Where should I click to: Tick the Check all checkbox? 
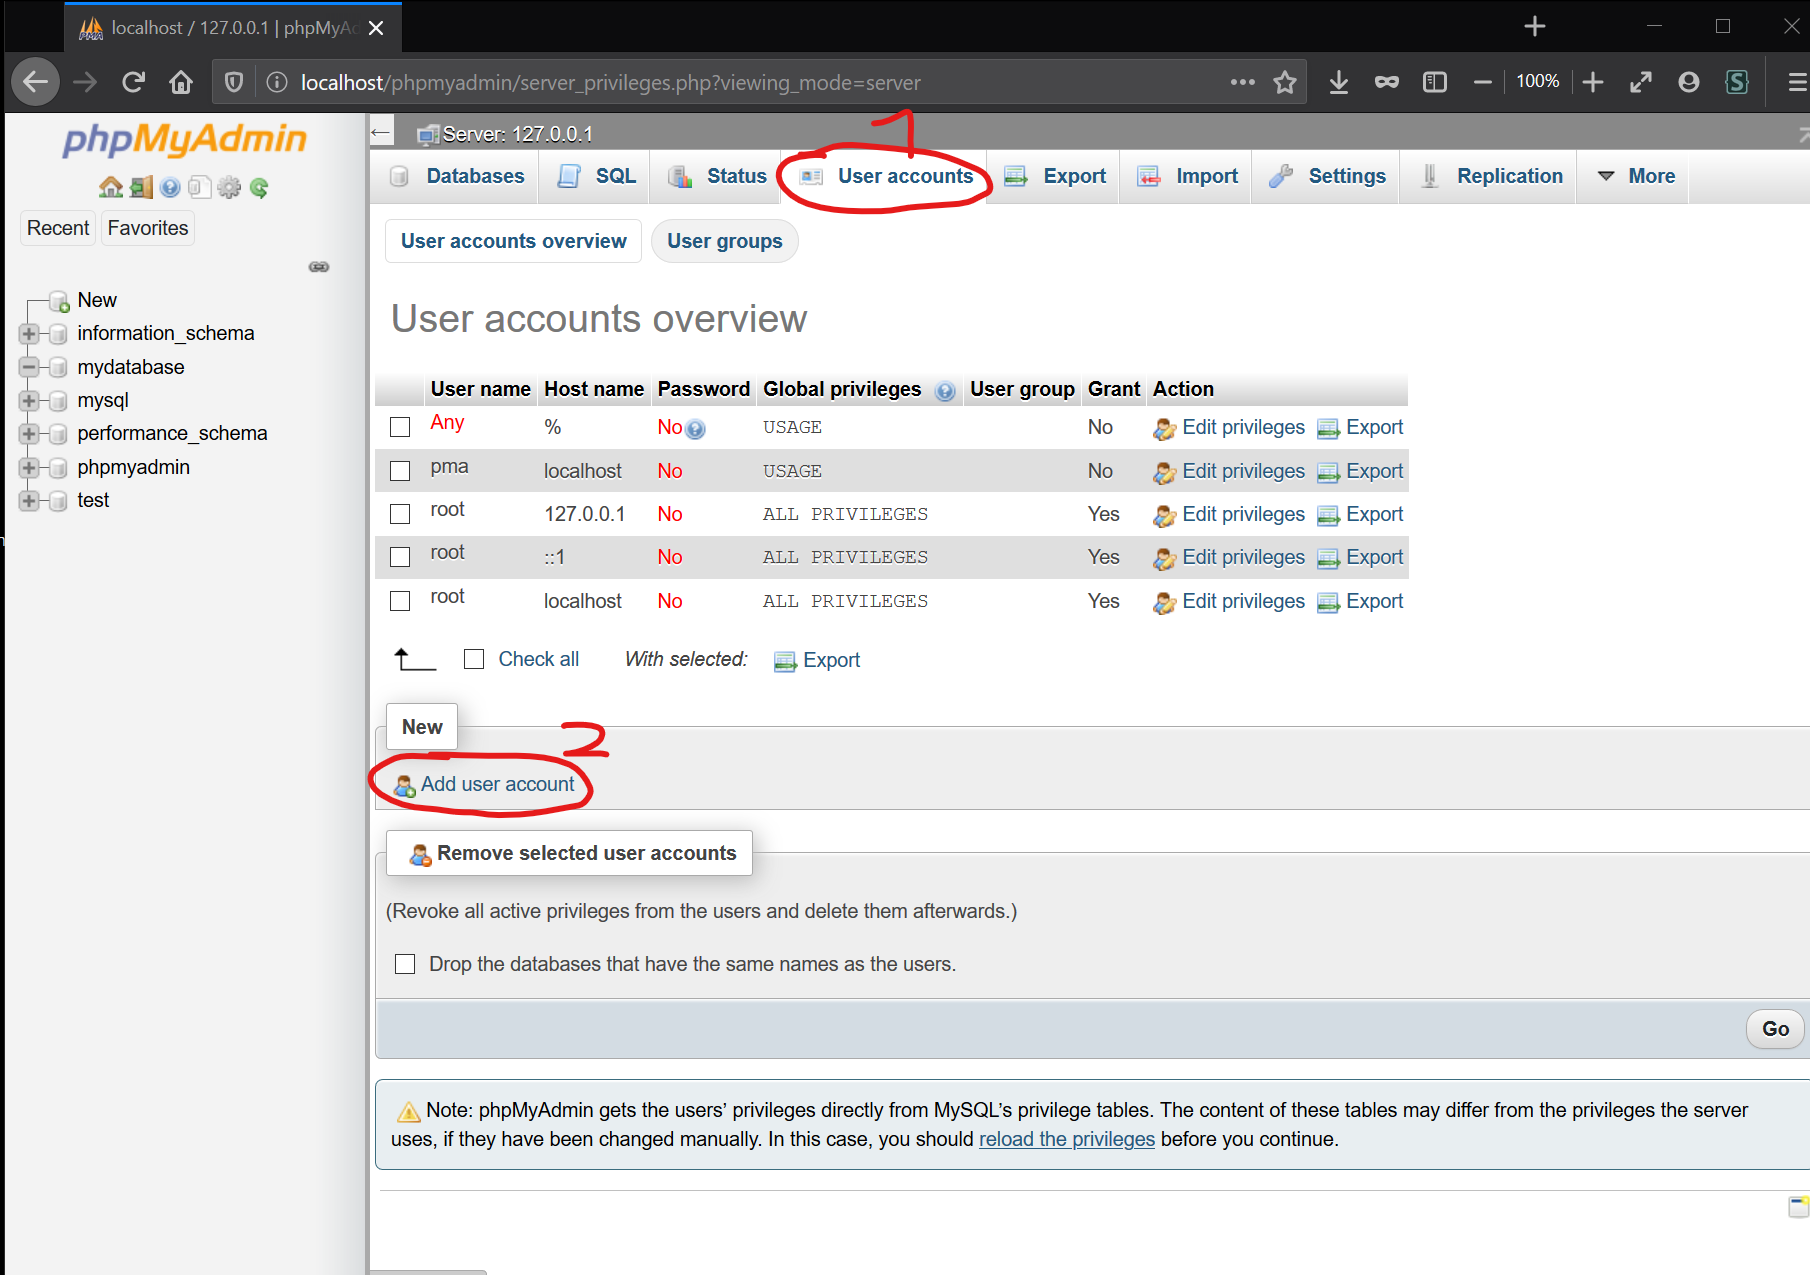pyautogui.click(x=474, y=659)
